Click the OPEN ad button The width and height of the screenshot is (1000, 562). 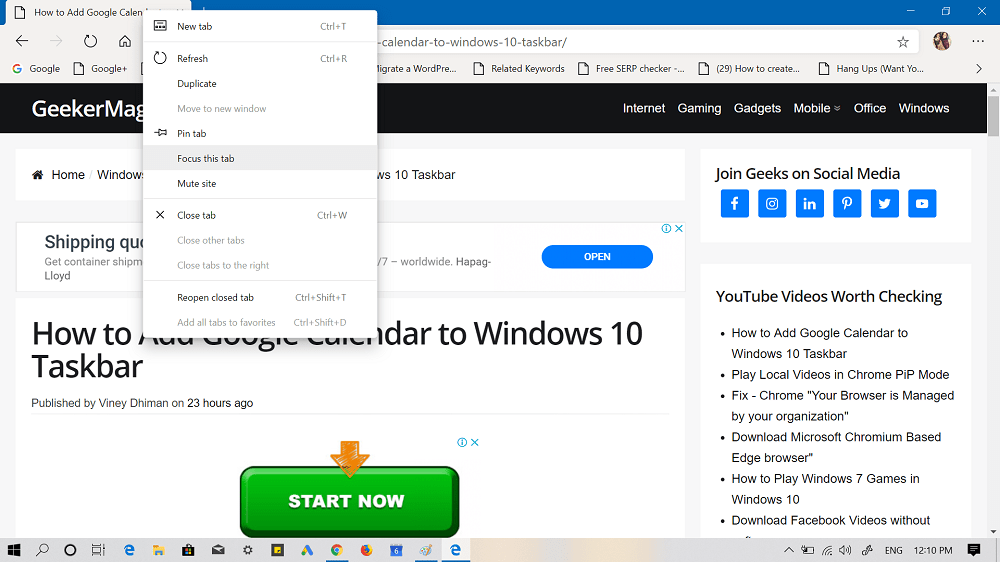597,256
